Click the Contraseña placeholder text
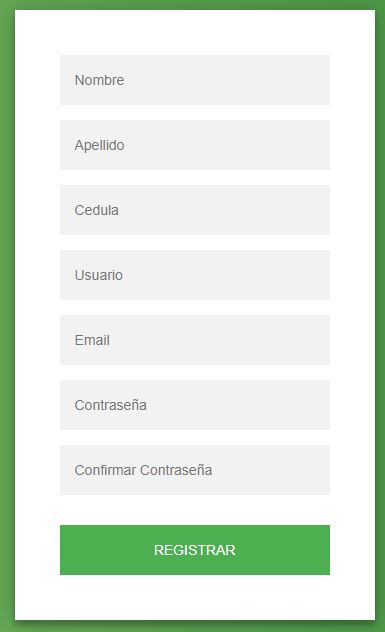This screenshot has width=385, height=632. click(110, 405)
